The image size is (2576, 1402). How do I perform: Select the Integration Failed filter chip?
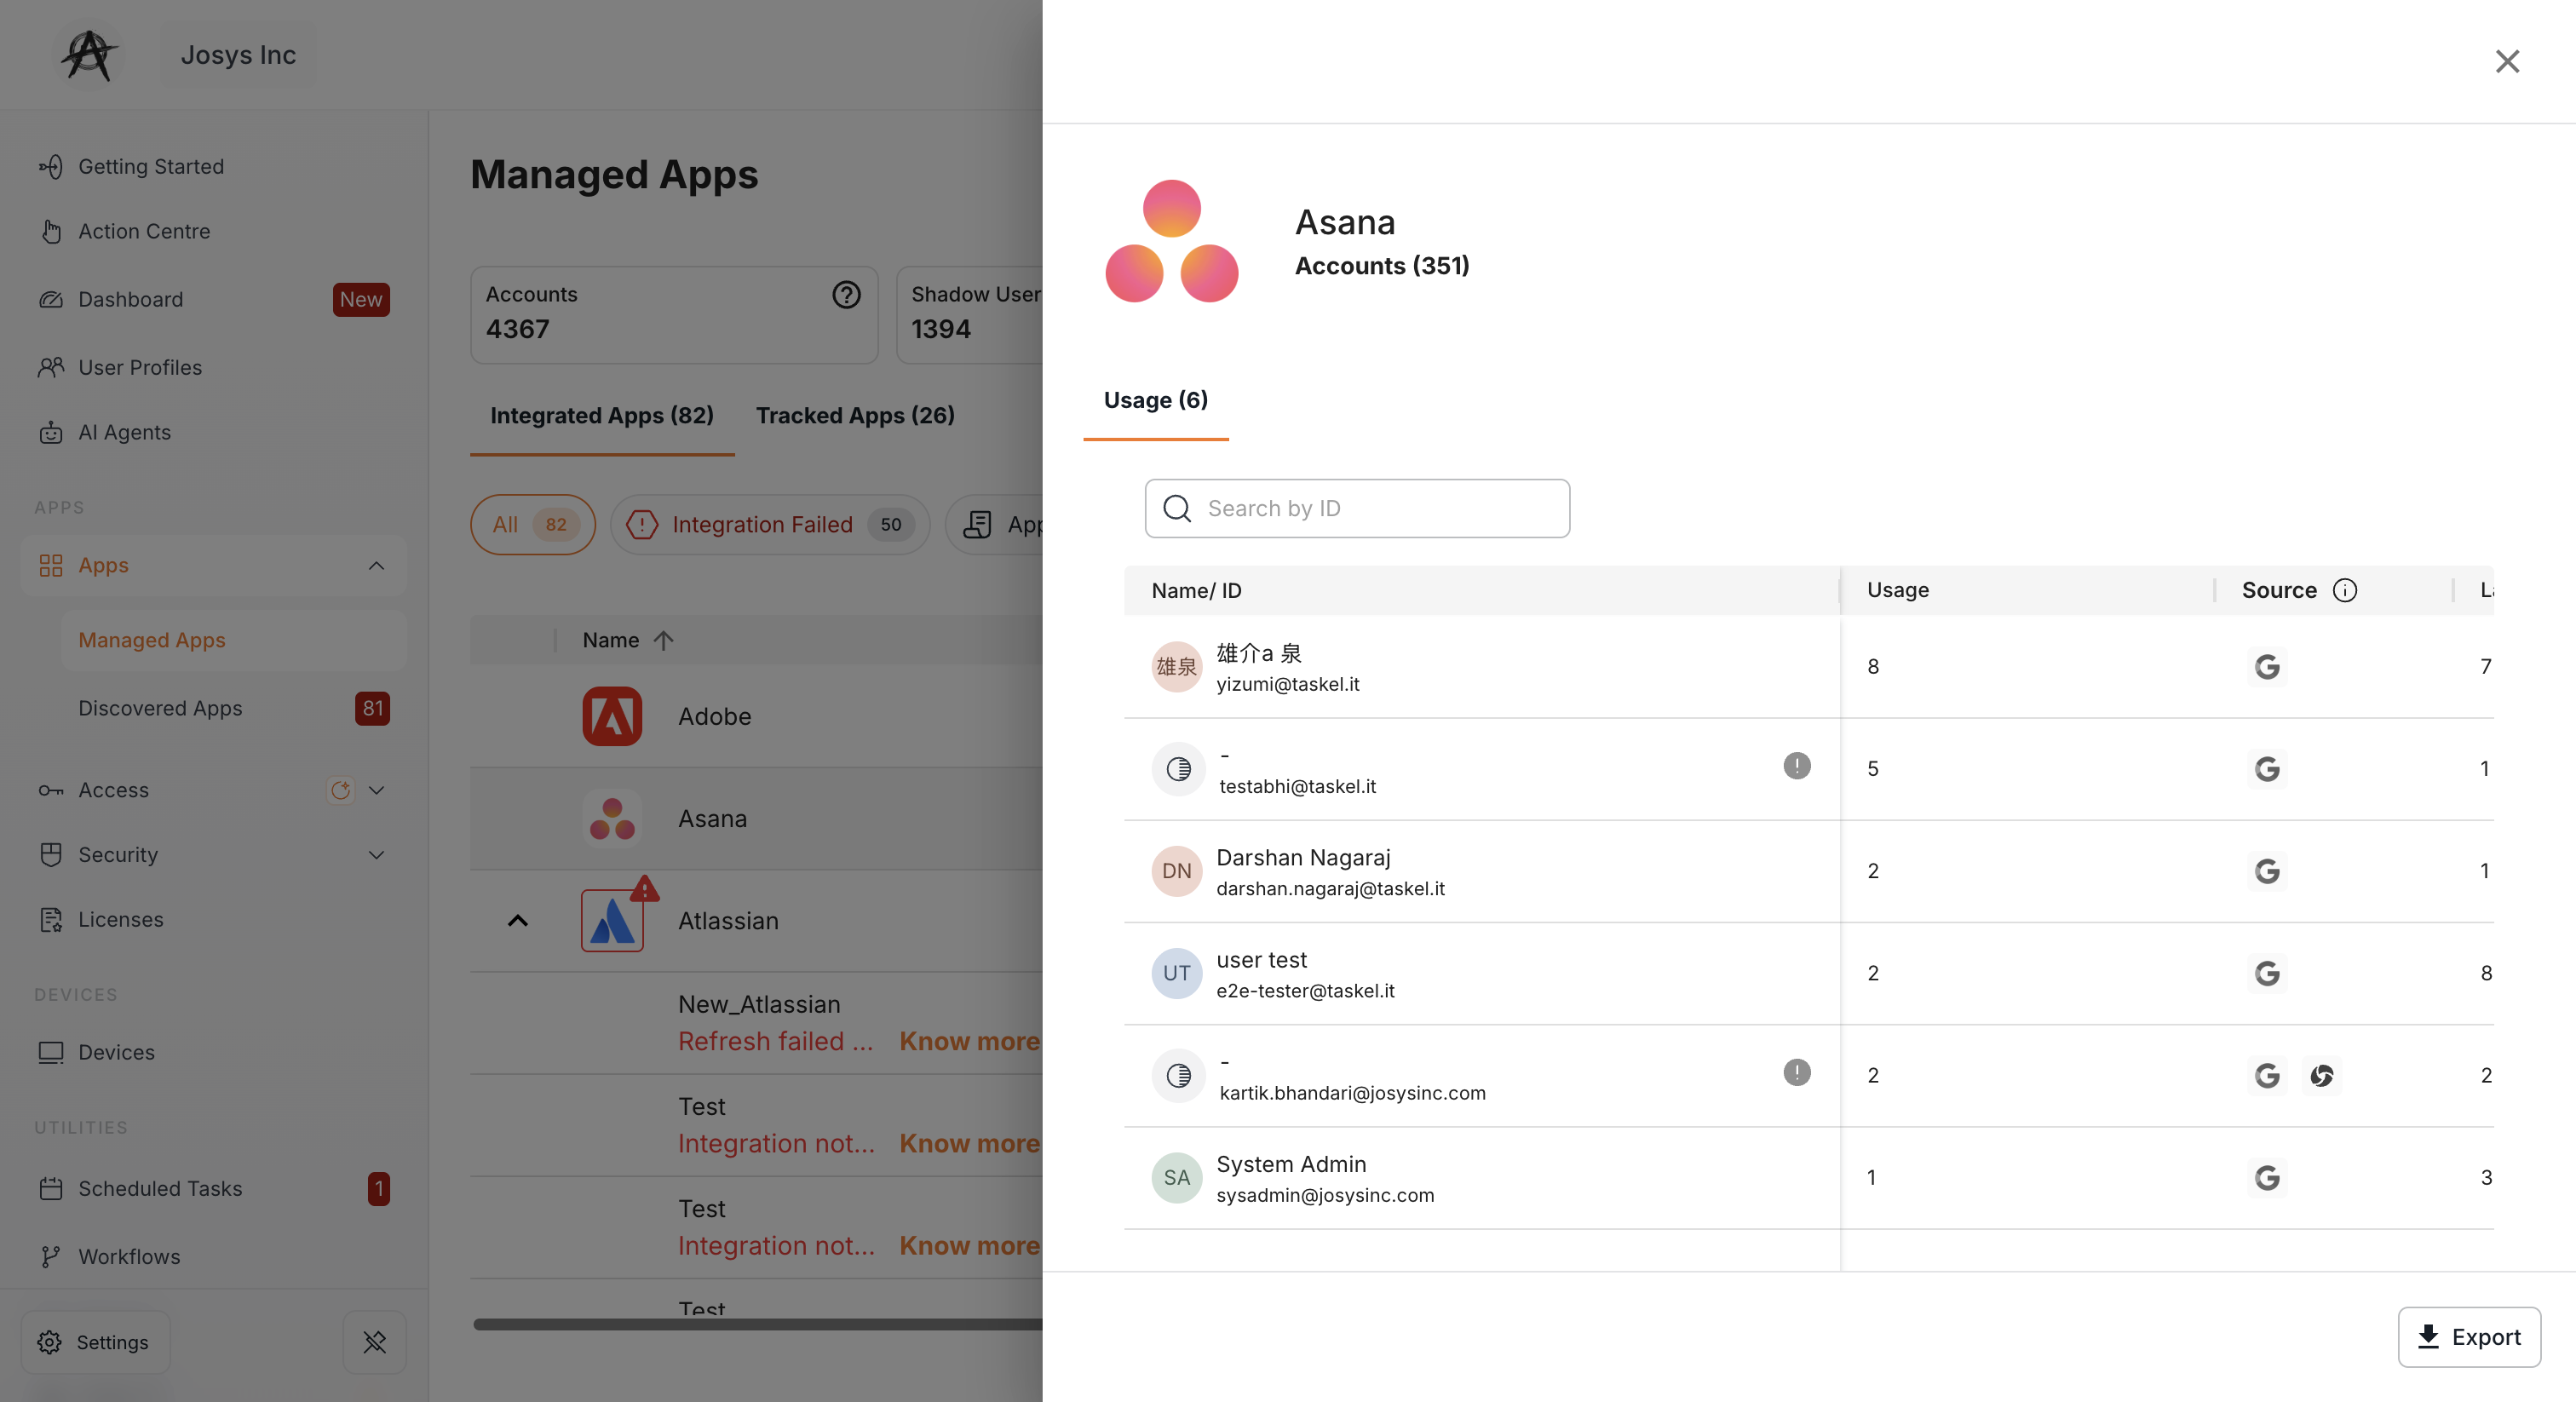pos(770,525)
